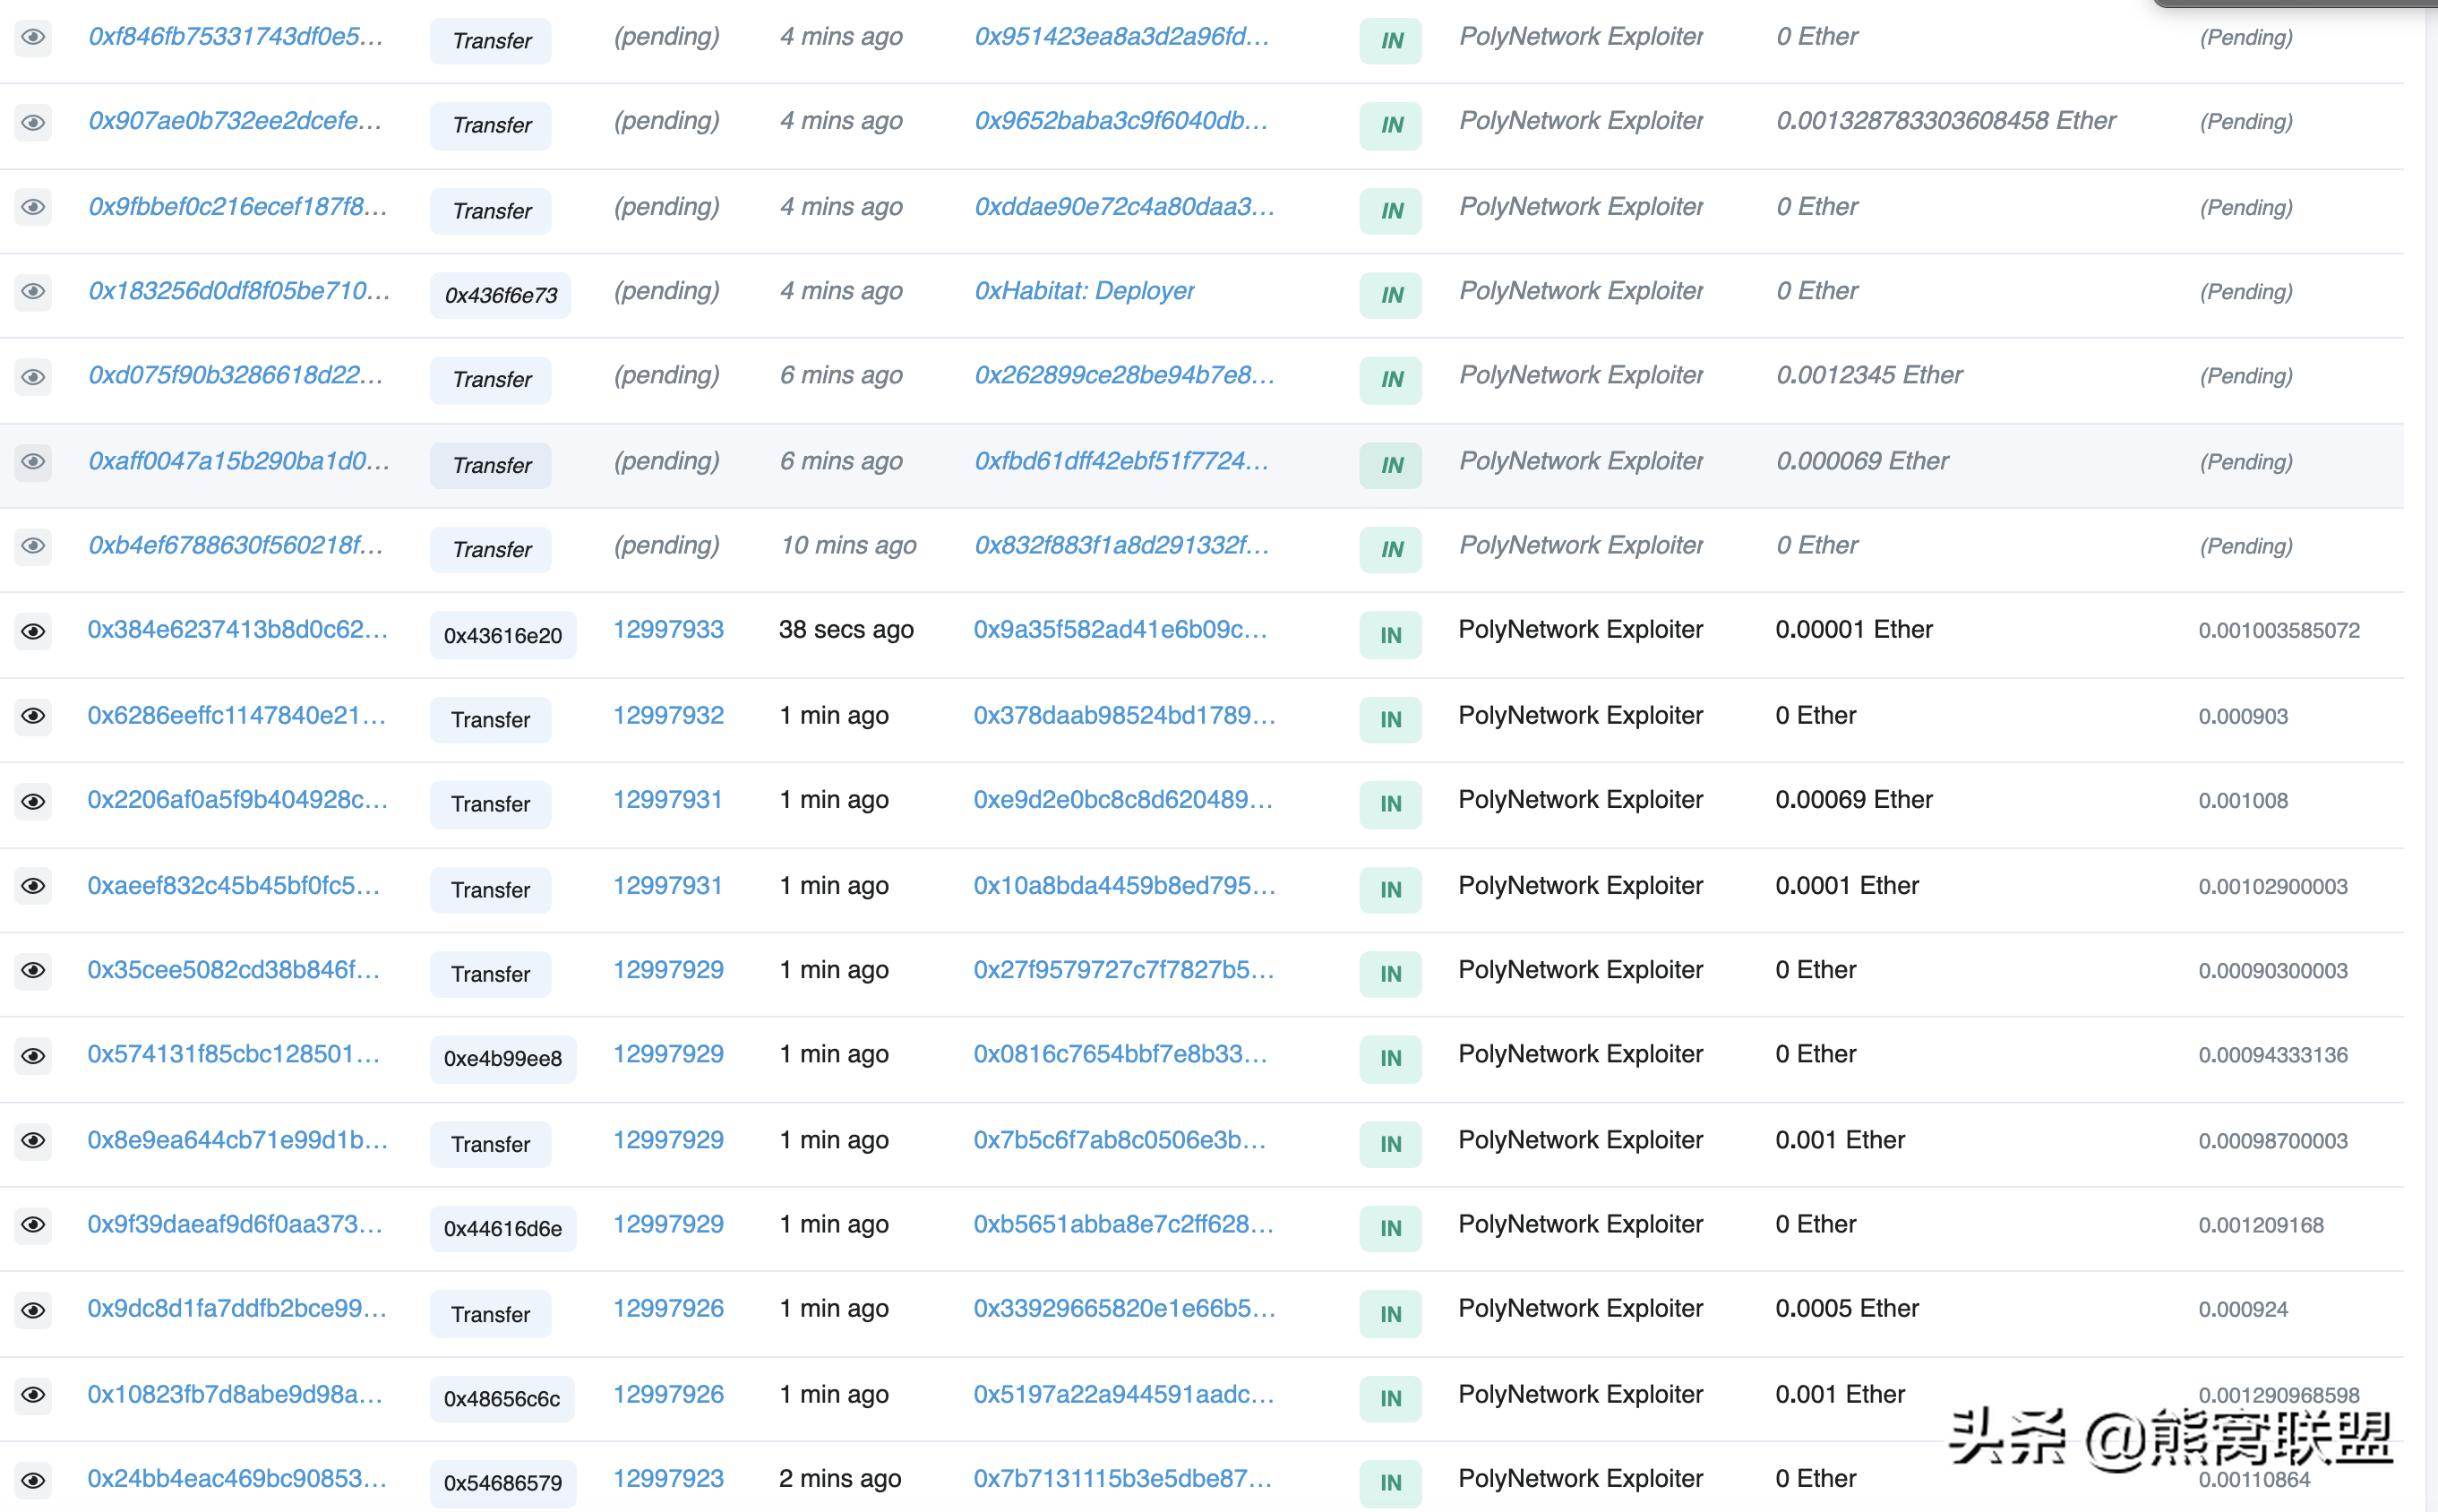Viewport: 2438px width, 1512px height.
Task: Open sender address 0x951423ea8a3d2a96fd
Action: pyautogui.click(x=1123, y=37)
